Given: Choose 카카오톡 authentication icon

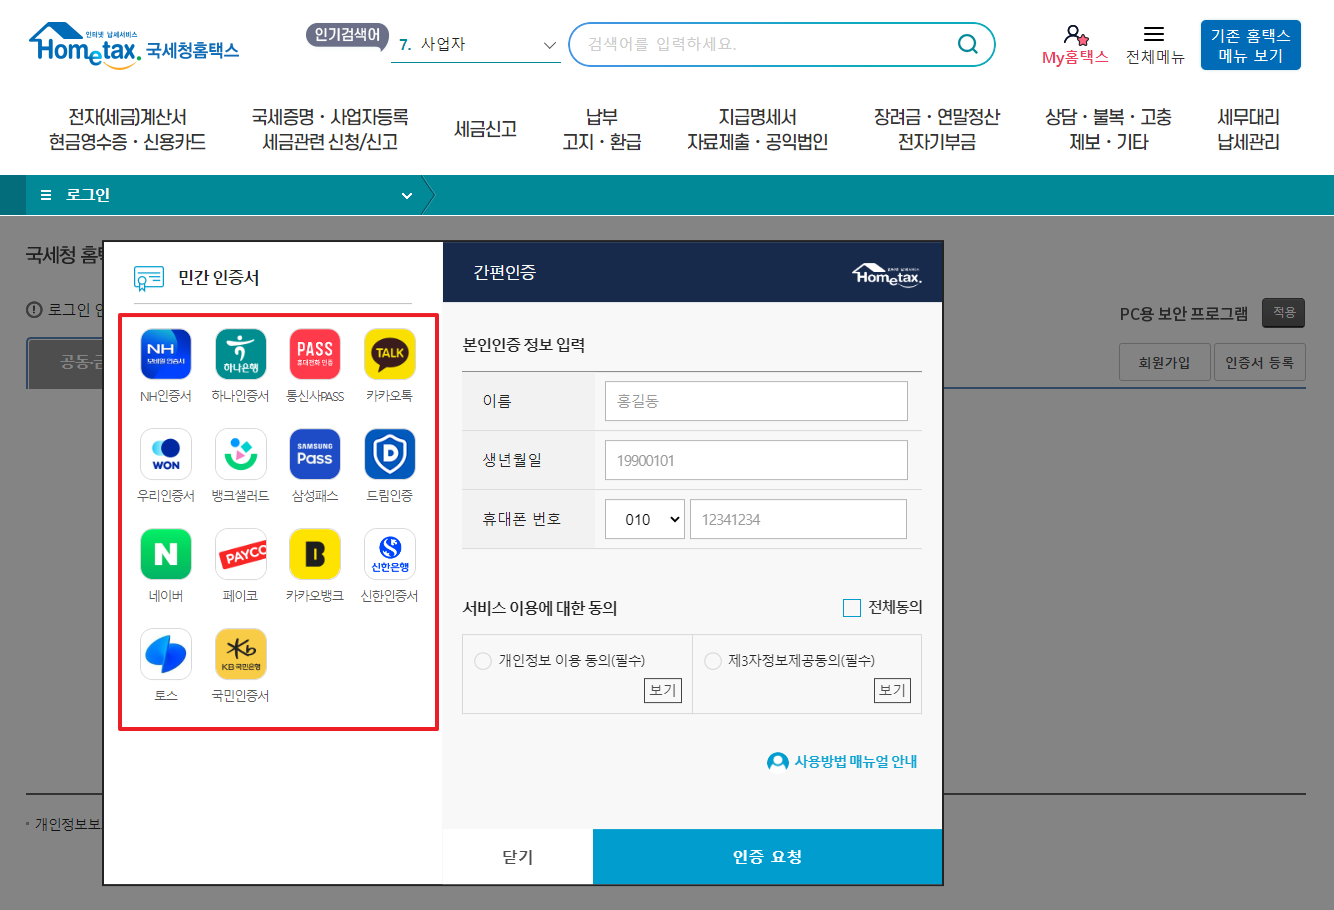Looking at the screenshot, I should pyautogui.click(x=390, y=354).
